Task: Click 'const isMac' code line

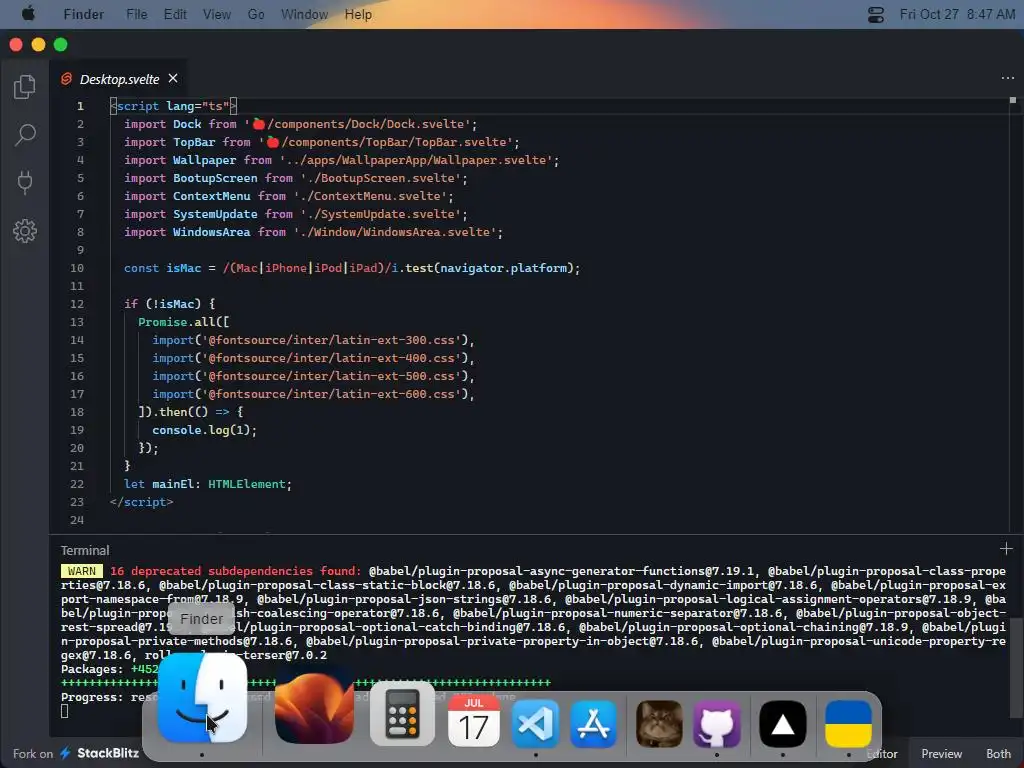Action: click(x=352, y=268)
